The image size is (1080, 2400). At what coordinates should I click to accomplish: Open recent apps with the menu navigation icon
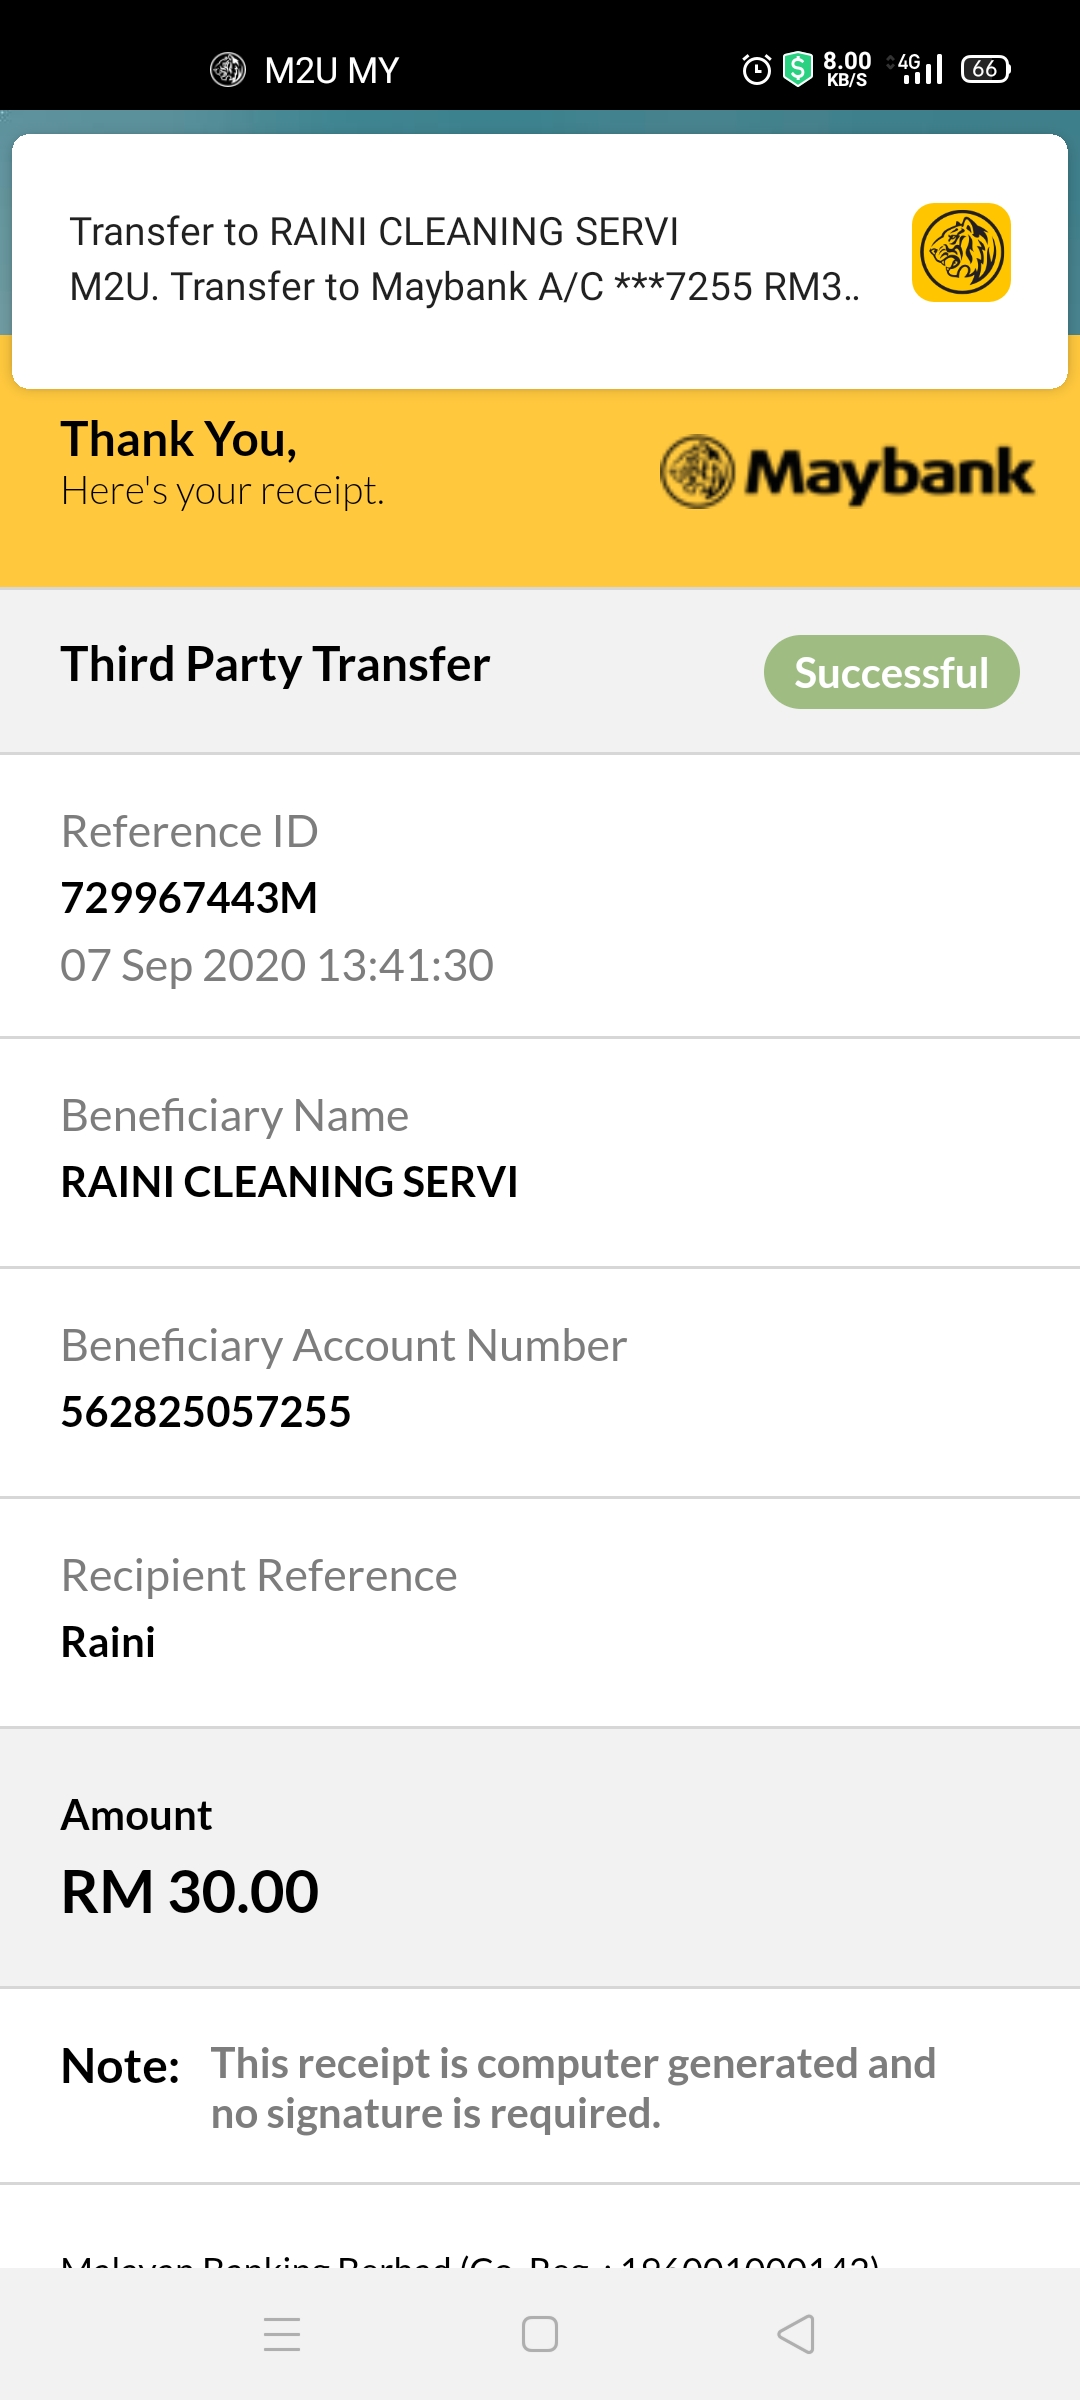(282, 2334)
